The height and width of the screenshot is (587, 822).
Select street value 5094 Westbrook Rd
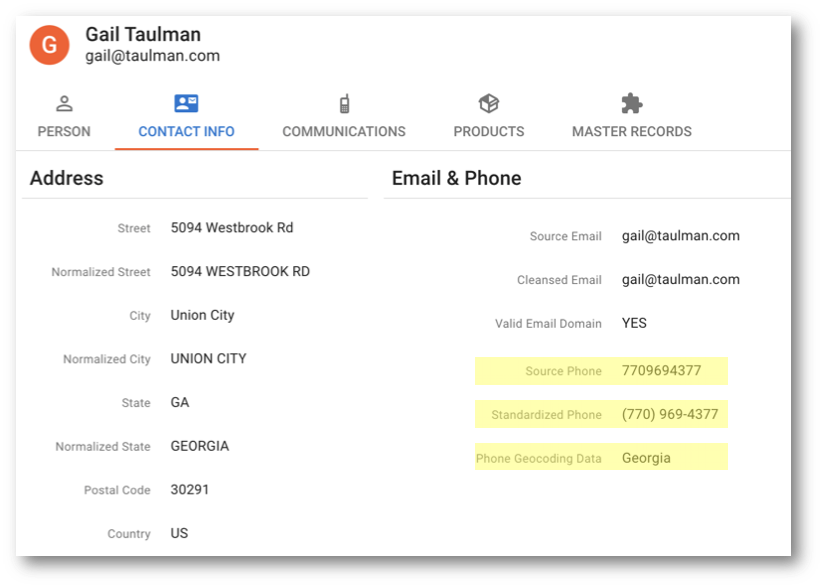(x=232, y=228)
